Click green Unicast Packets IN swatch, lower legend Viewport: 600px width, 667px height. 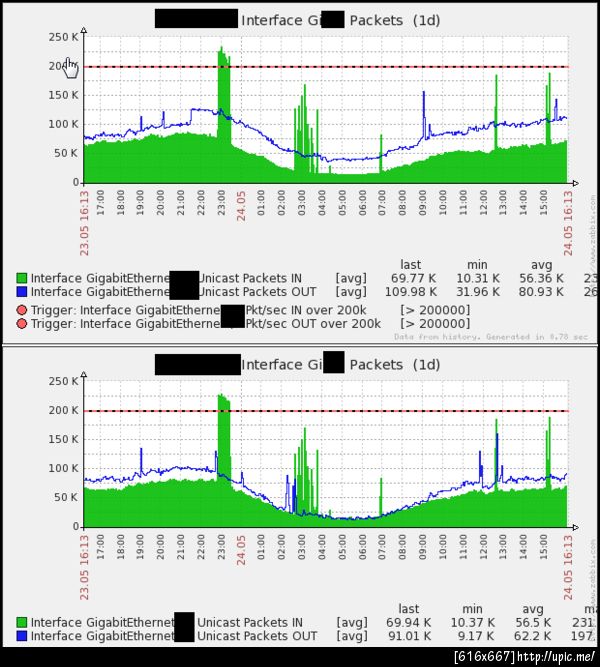click(22, 622)
